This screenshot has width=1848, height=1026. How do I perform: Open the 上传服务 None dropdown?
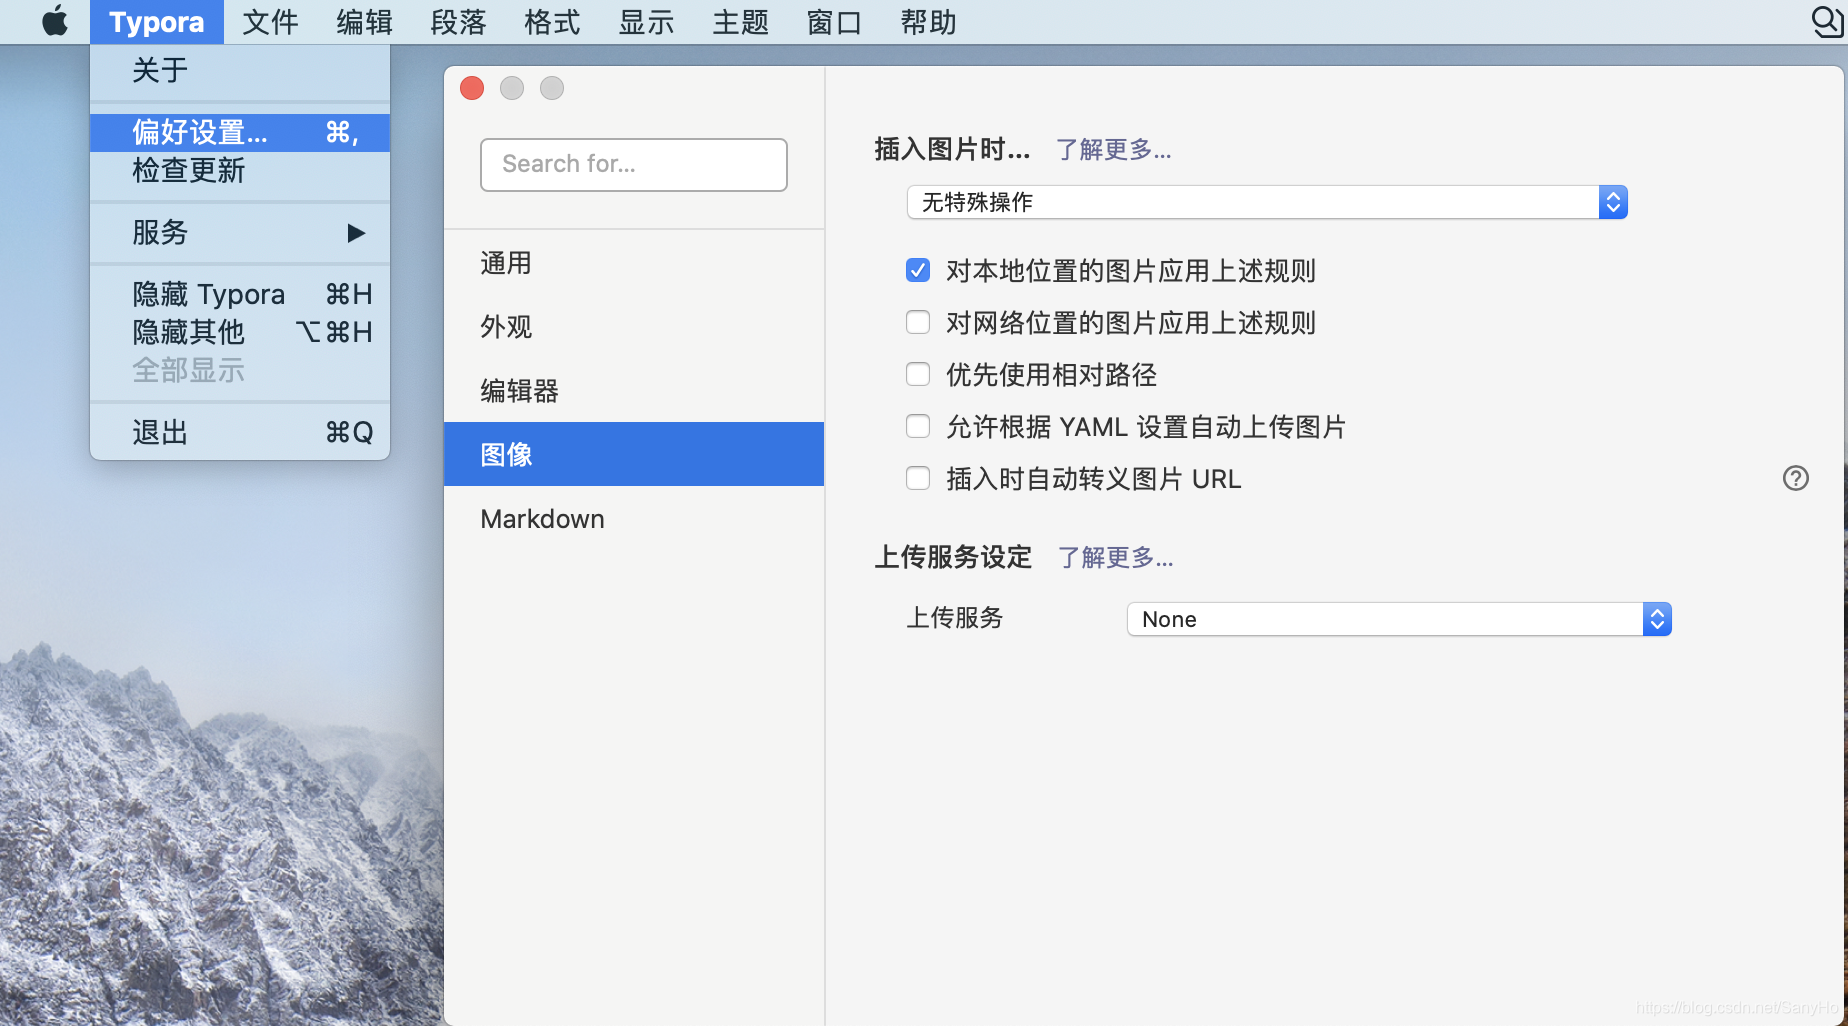pos(1399,619)
